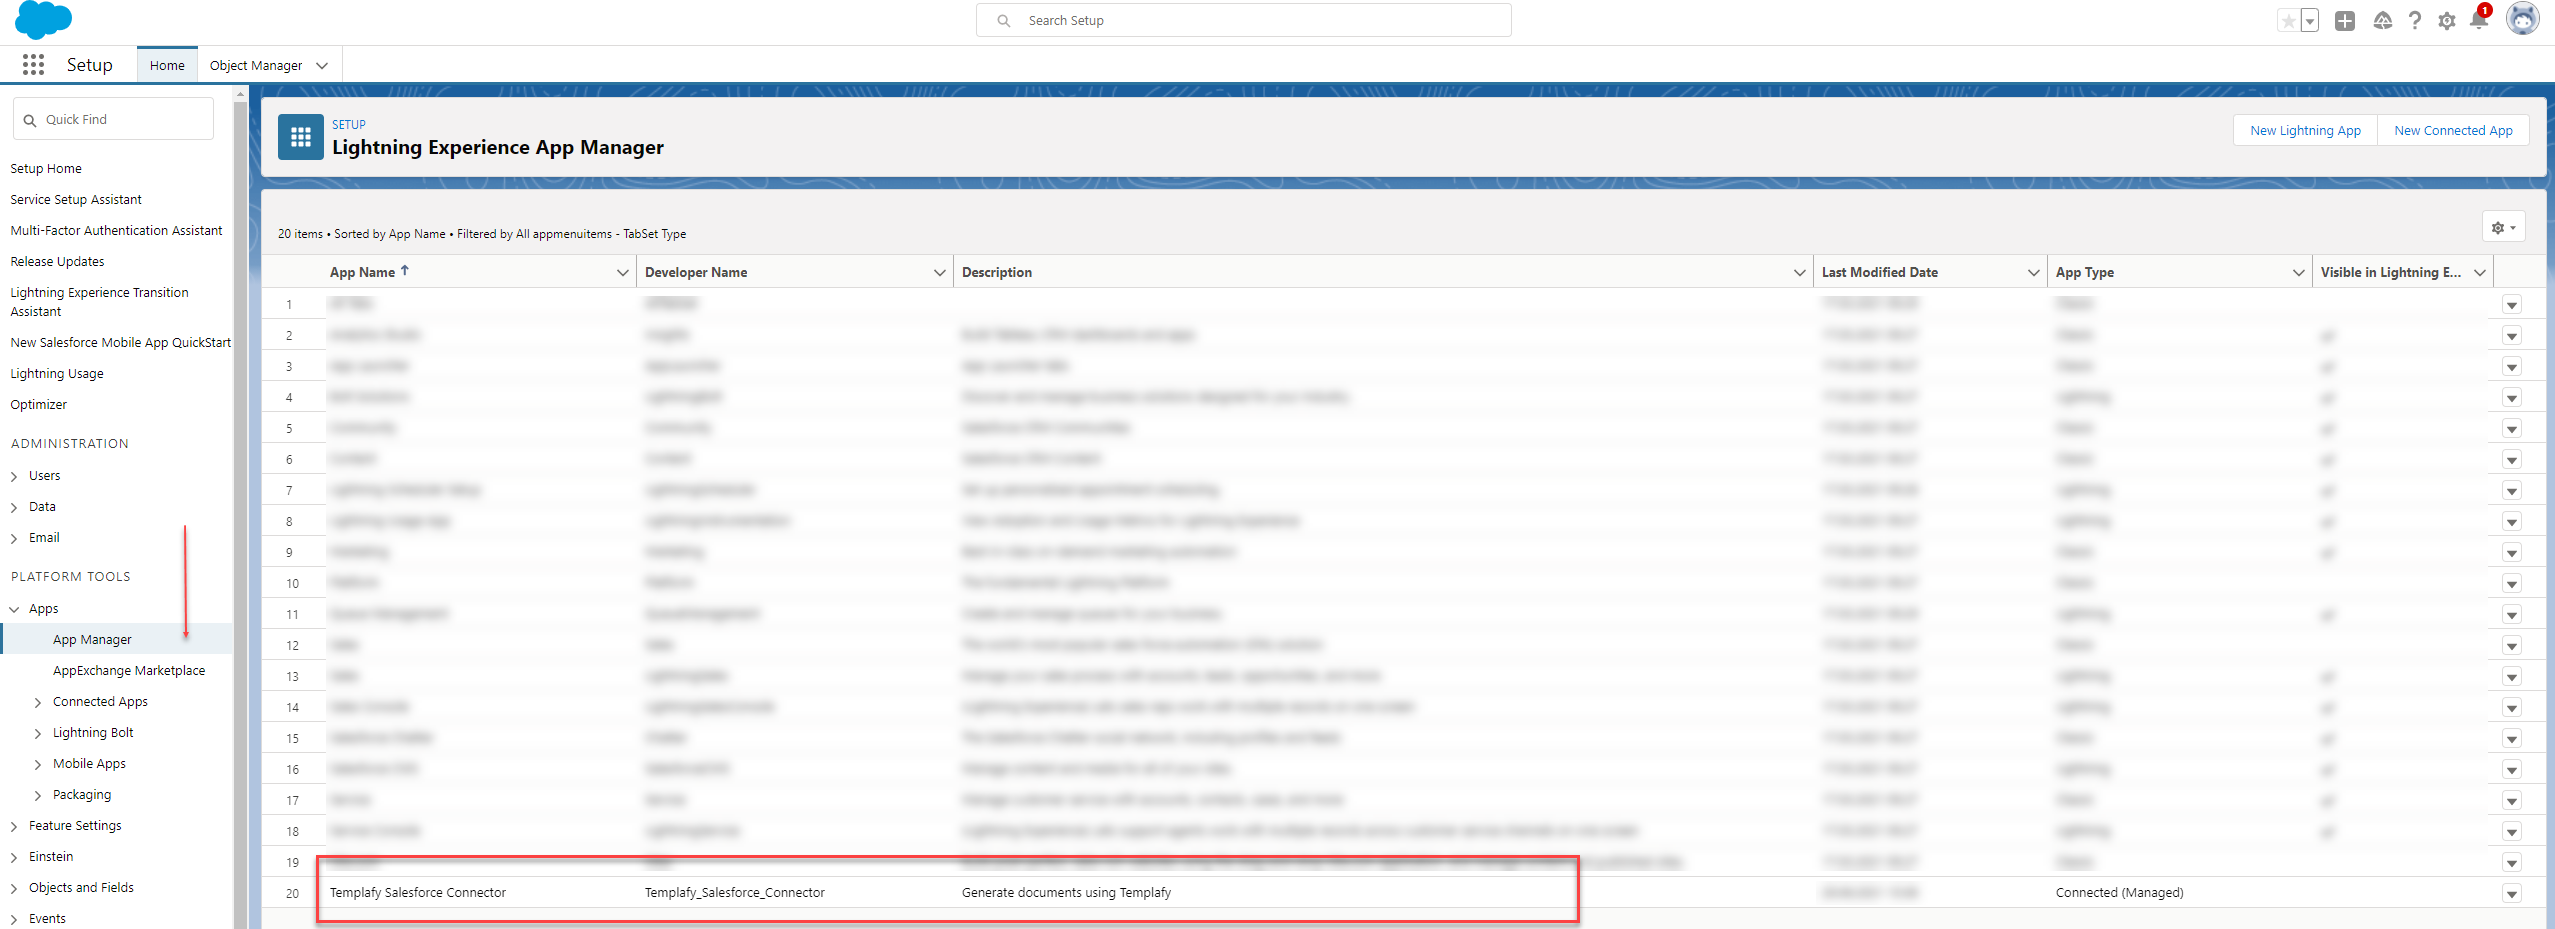Open the row actions menu for row 1
2555x929 pixels.
pyautogui.click(x=2511, y=305)
